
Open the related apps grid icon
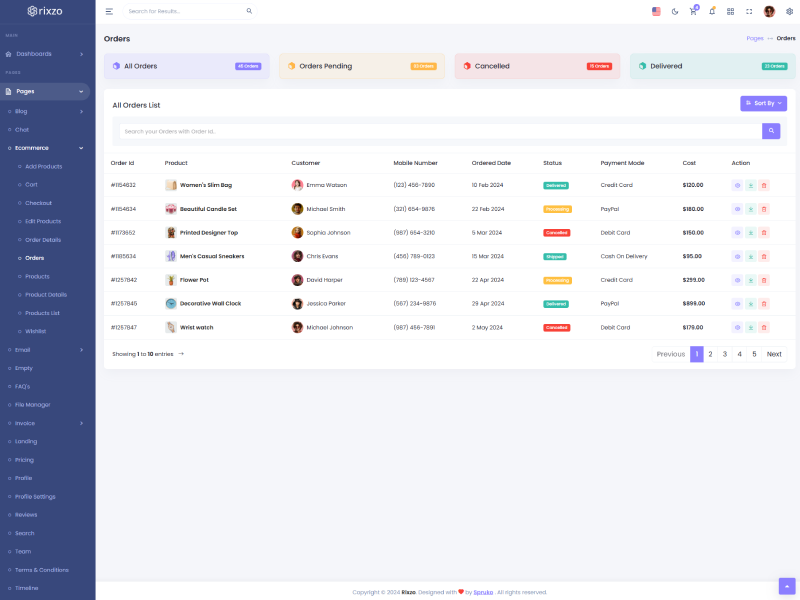[x=730, y=11]
